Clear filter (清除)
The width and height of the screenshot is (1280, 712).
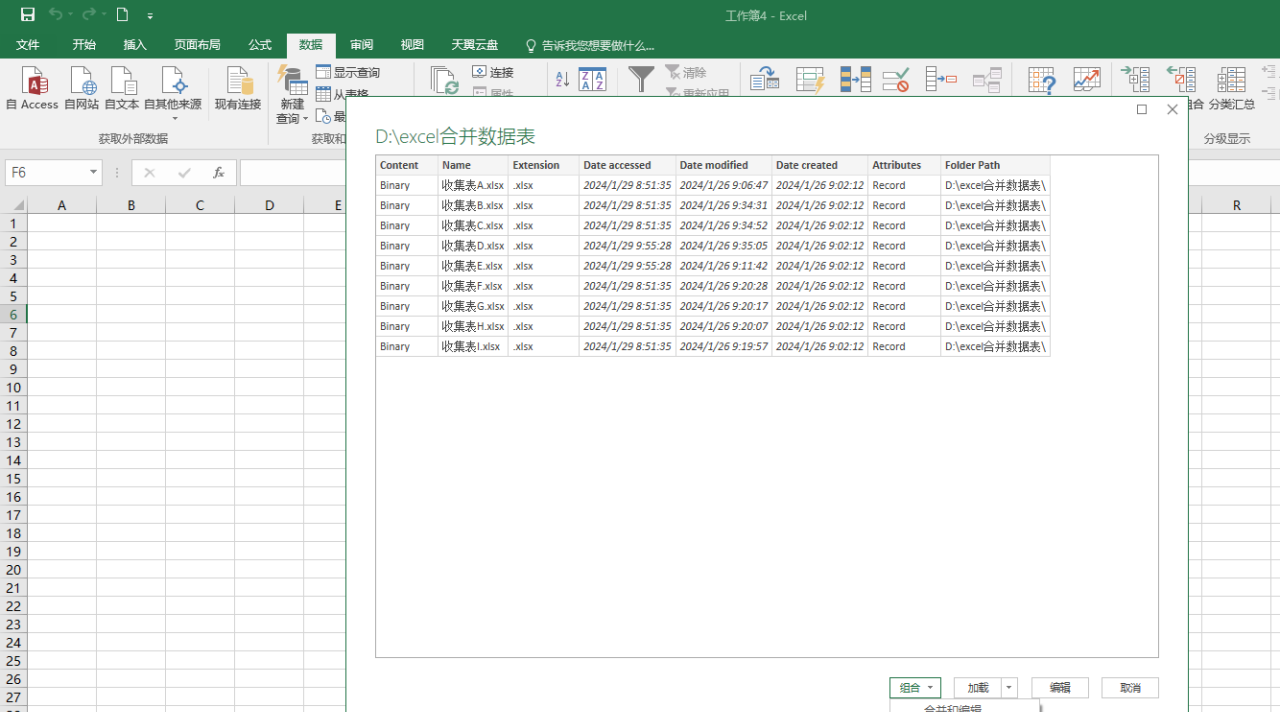[x=686, y=72]
